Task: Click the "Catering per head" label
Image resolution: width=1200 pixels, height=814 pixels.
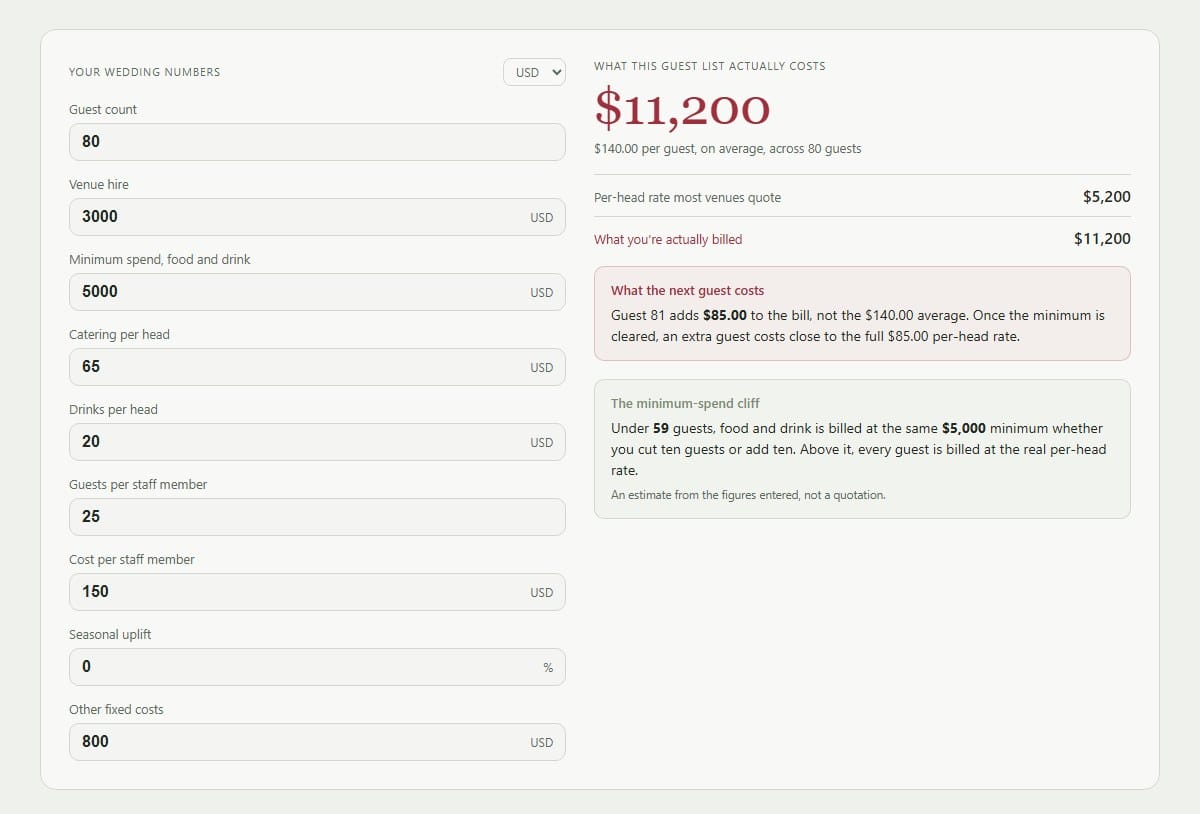Action: tap(119, 335)
